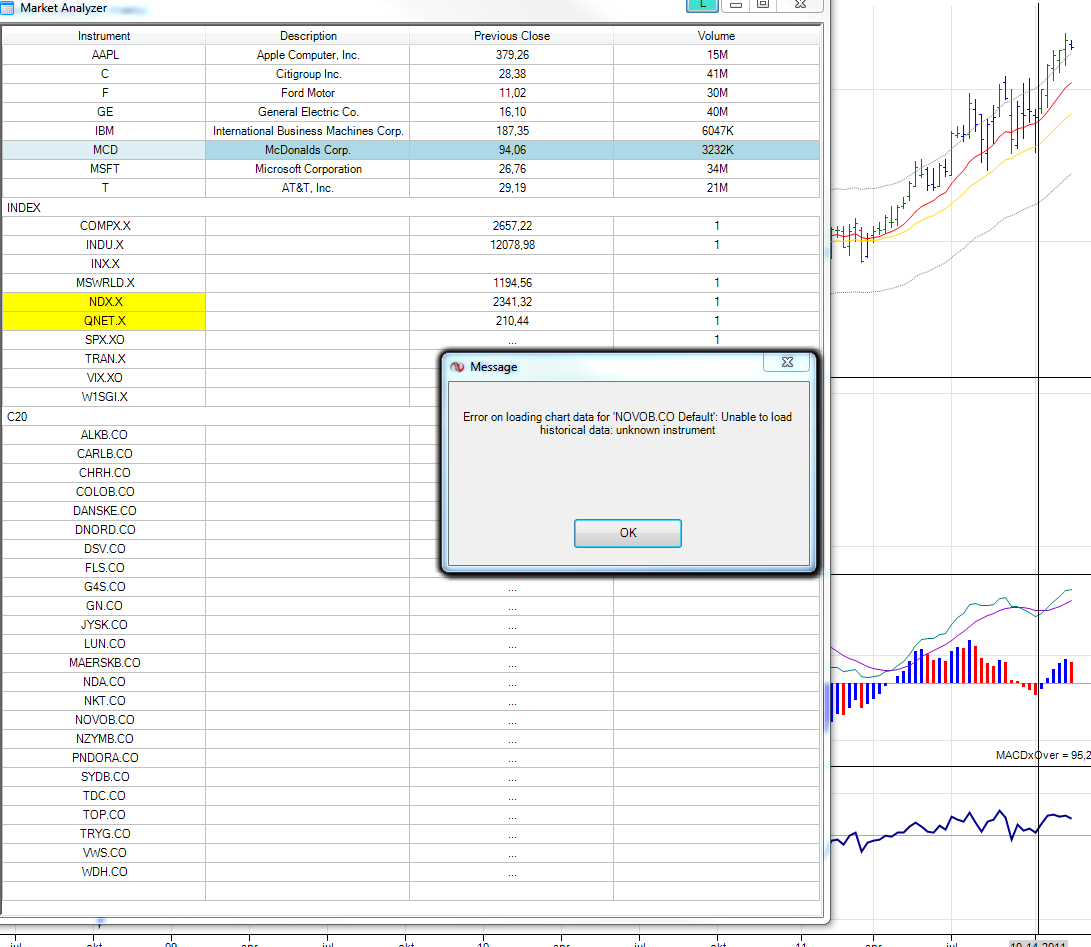Click the 6047K volume value

tap(717, 131)
